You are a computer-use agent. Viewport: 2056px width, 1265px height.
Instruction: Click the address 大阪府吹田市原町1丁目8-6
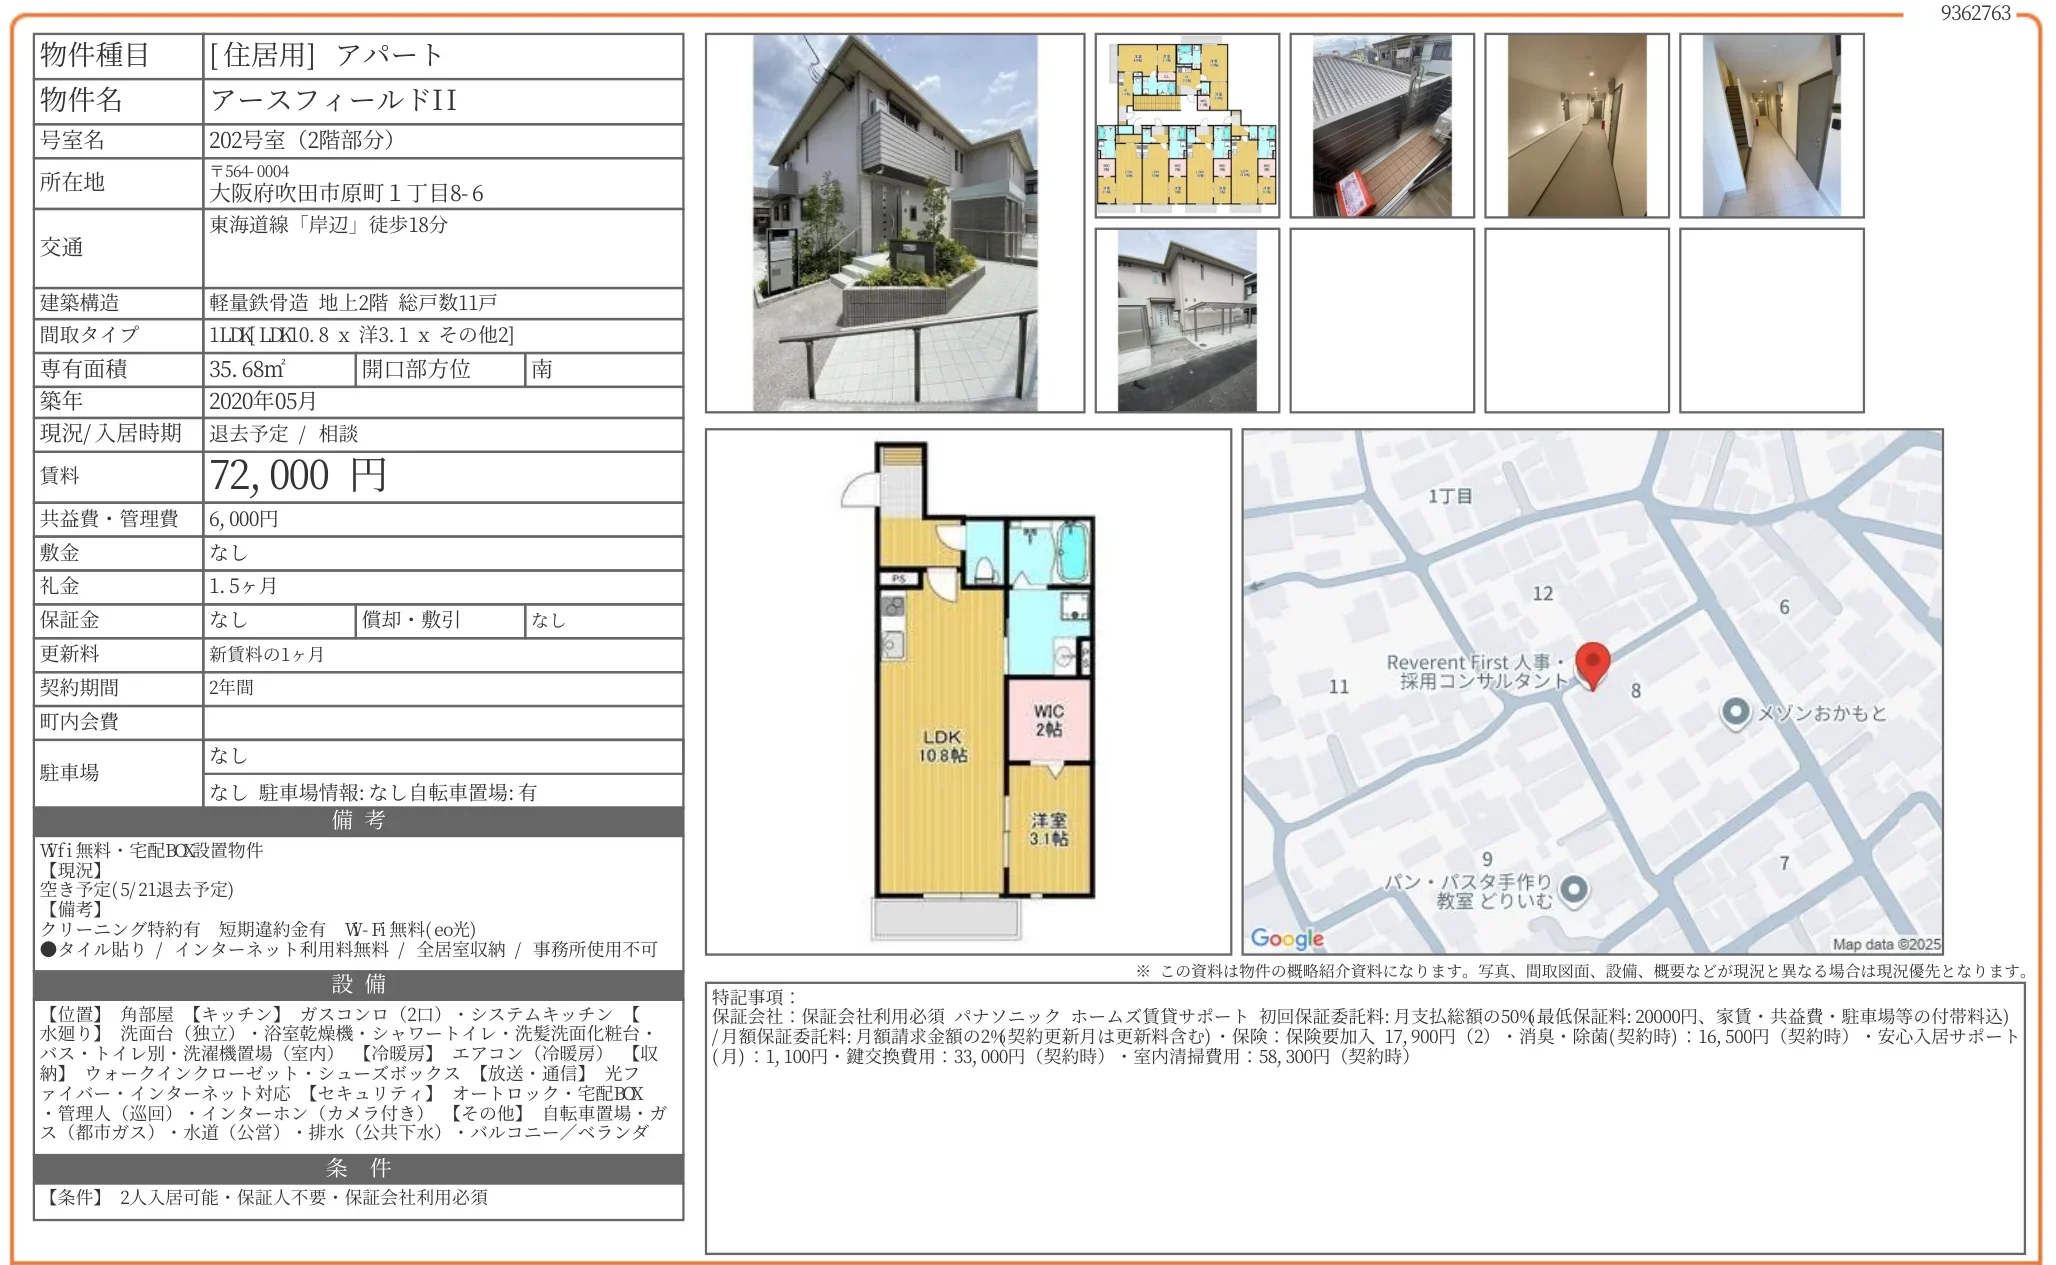point(346,193)
